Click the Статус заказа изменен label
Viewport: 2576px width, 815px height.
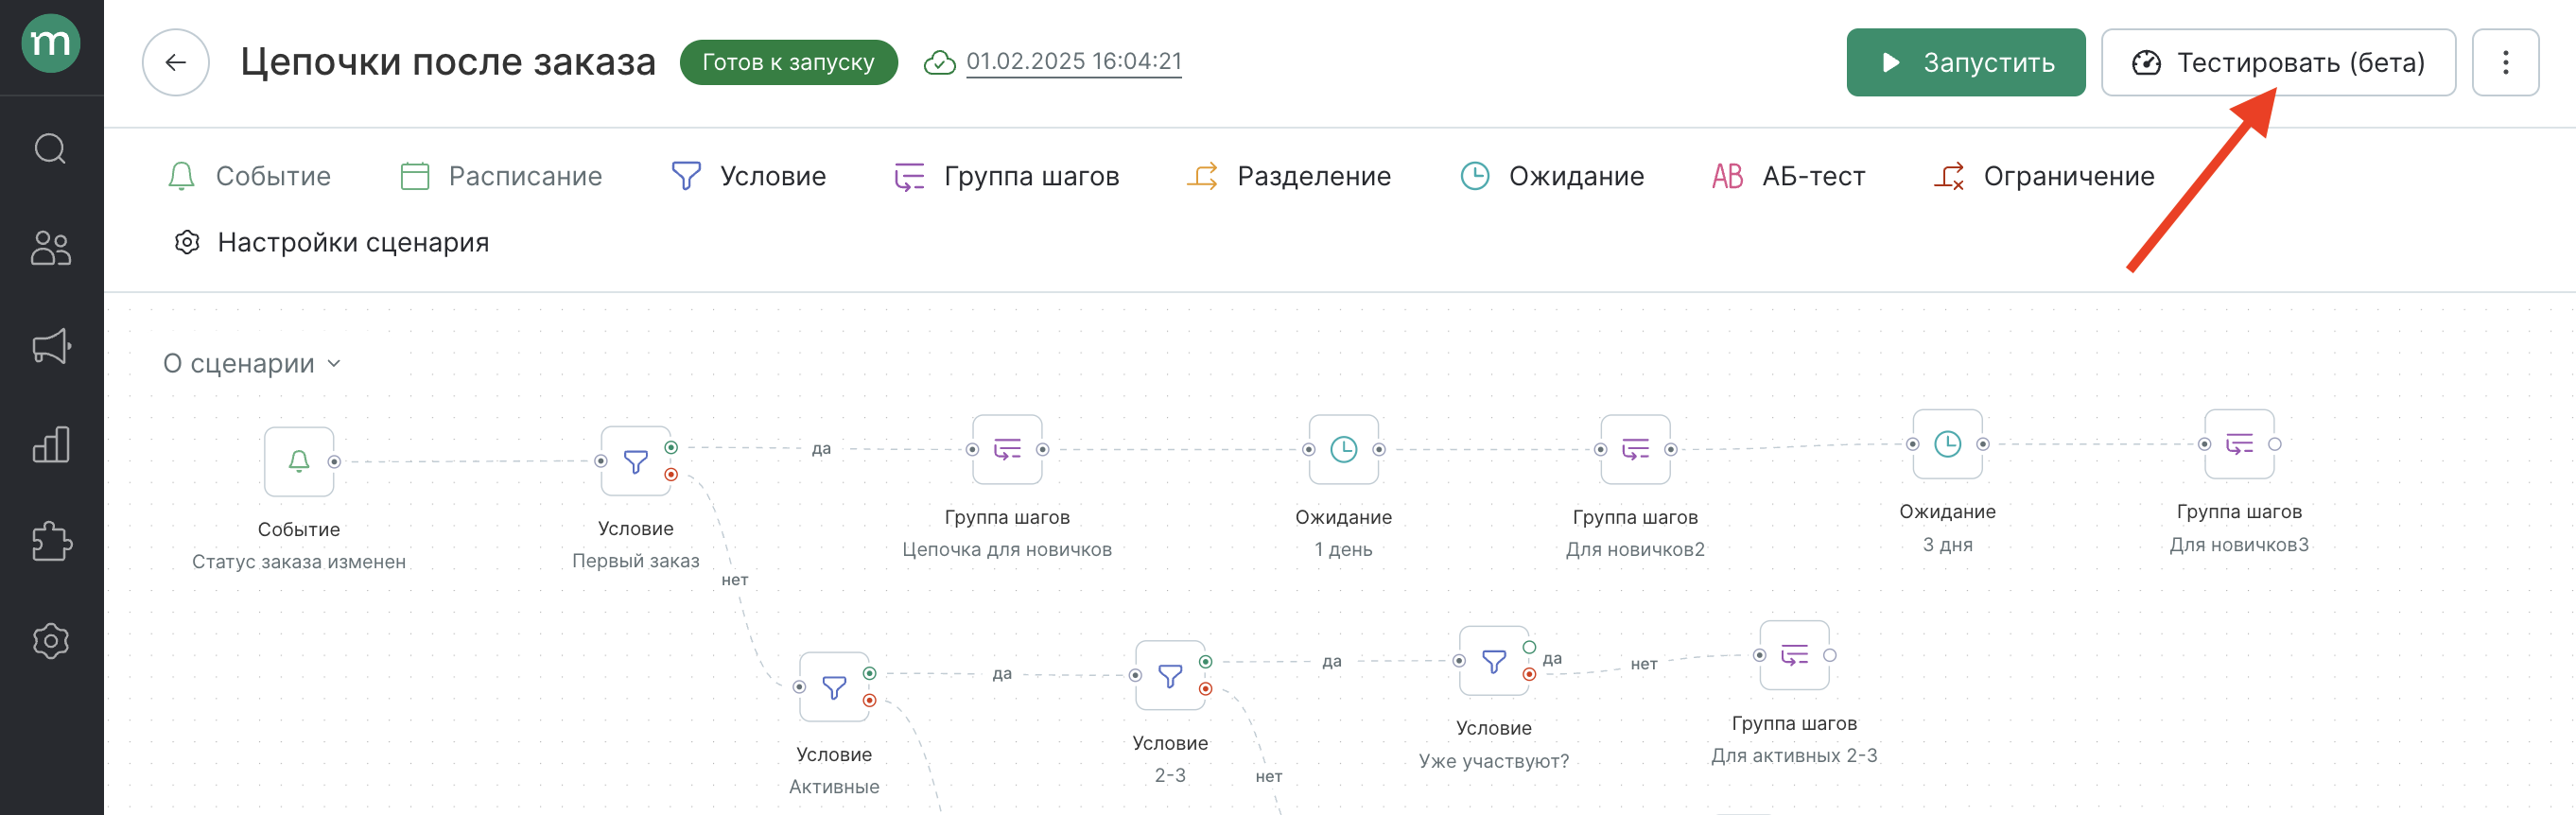[299, 562]
